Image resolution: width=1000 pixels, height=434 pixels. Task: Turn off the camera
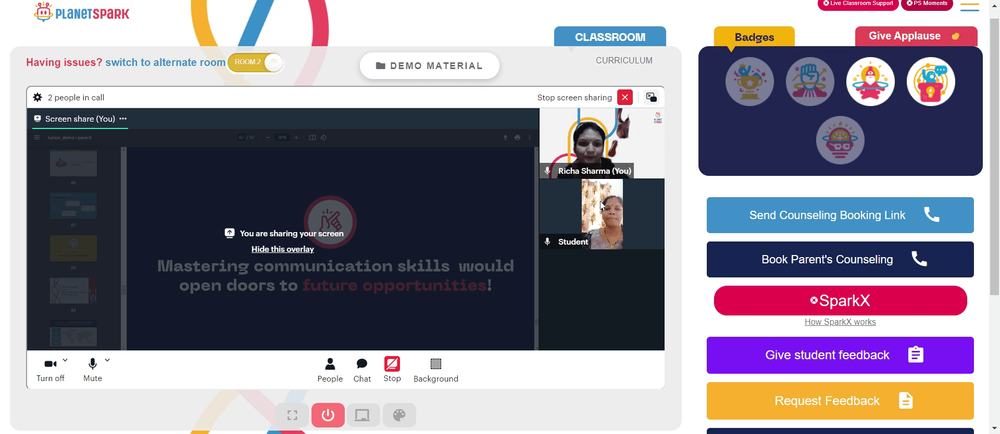click(x=50, y=370)
